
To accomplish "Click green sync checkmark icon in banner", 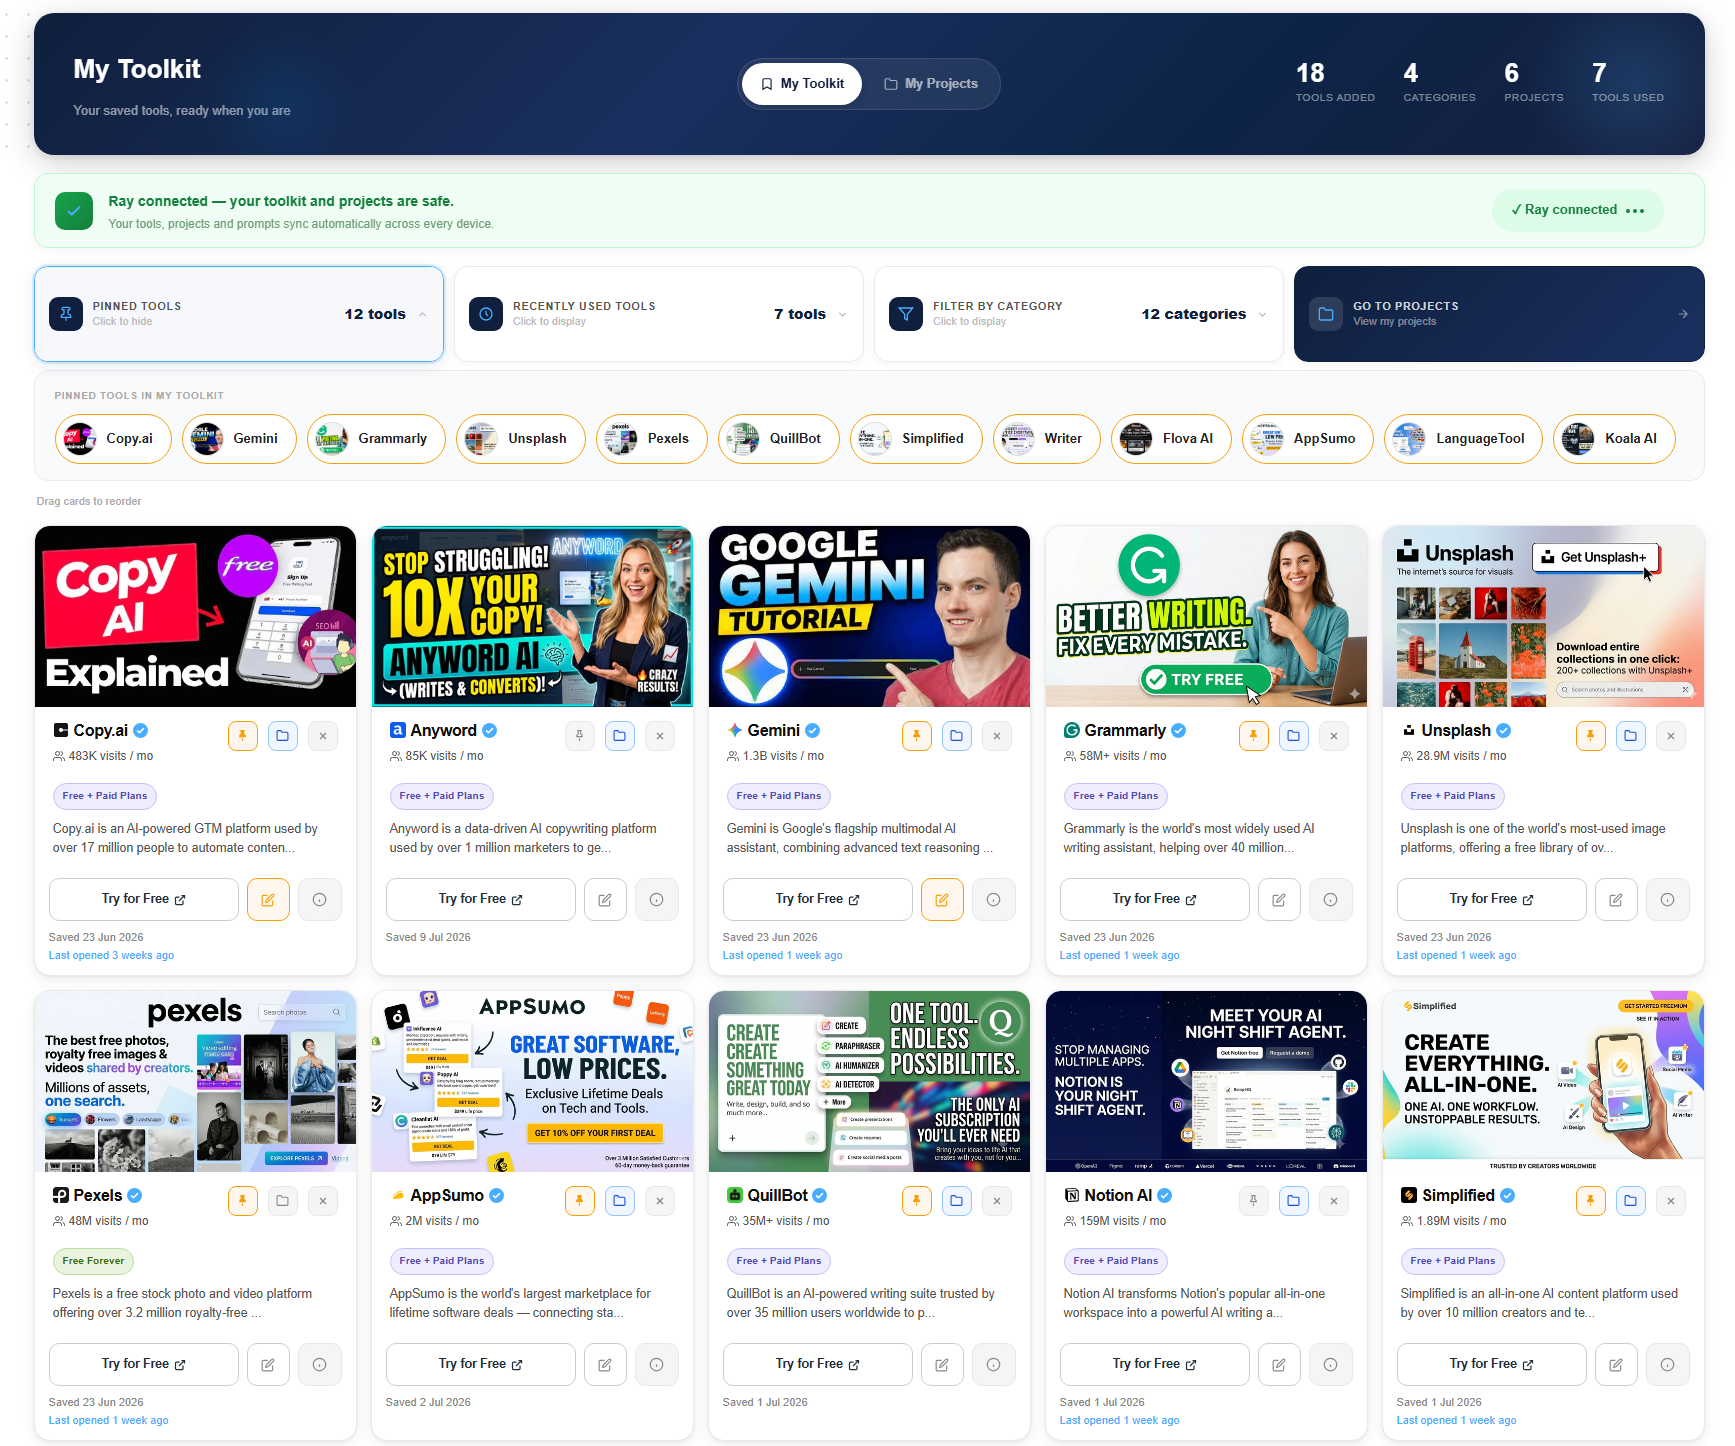I will point(74,211).
